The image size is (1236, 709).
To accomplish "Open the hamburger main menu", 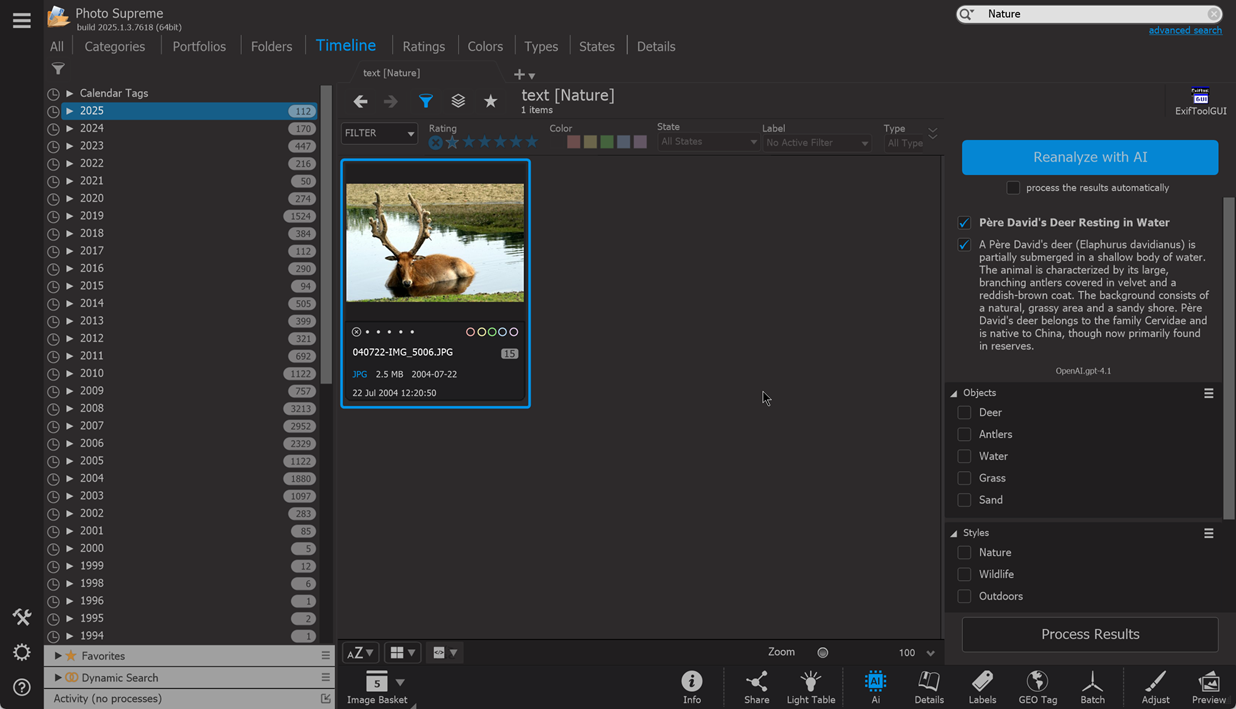I will point(21,20).
